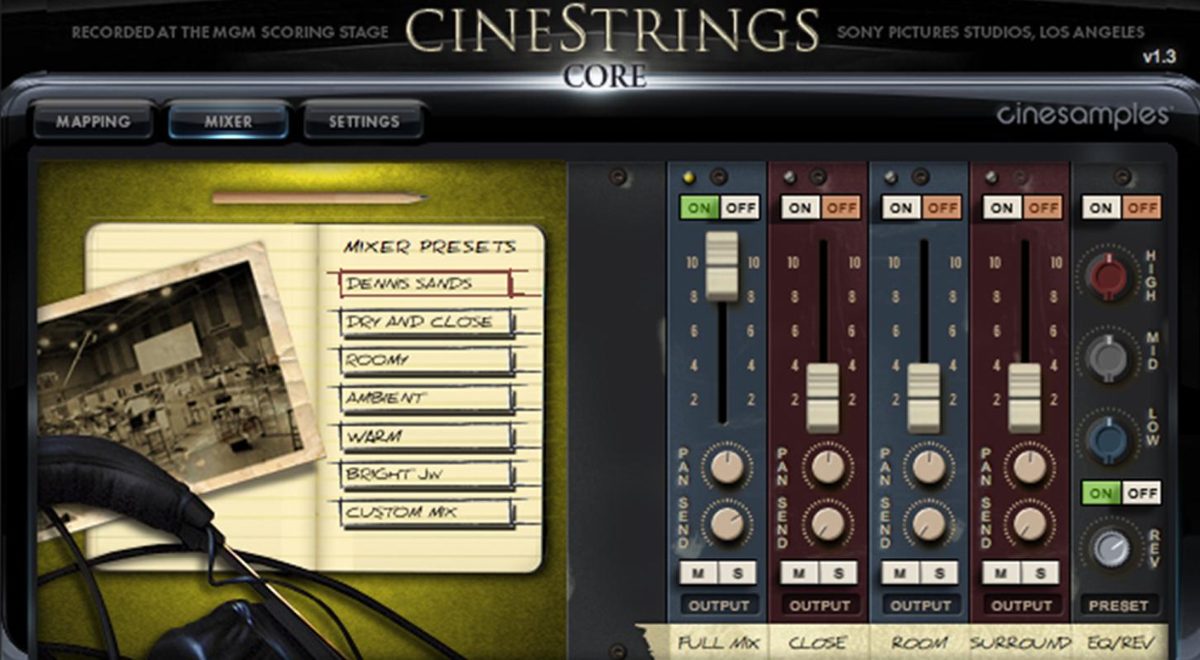Click the REV reverb amount knob
Screen dimensions: 1200x660
coord(1111,547)
